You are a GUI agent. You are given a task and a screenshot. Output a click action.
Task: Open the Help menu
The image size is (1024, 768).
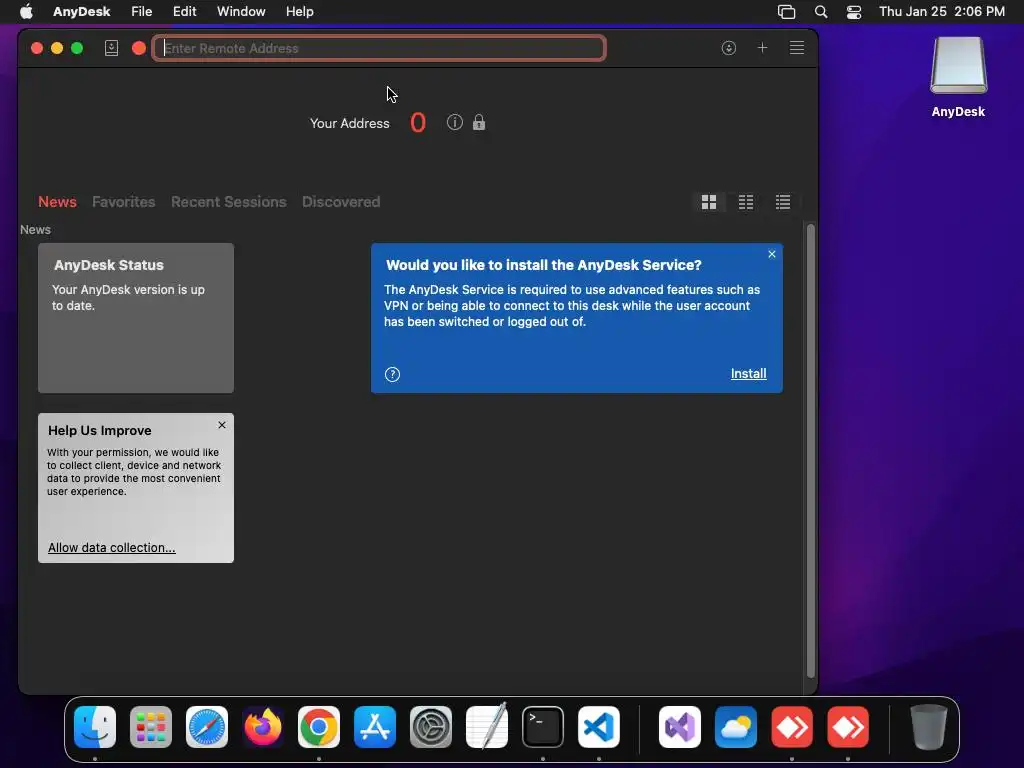(300, 12)
